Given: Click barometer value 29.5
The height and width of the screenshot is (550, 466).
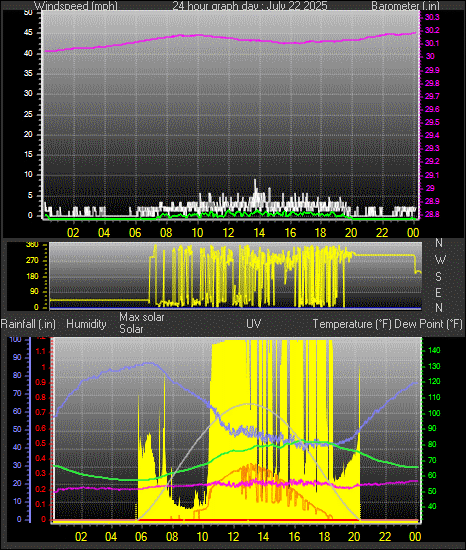Looking at the screenshot, I should pos(432,122).
